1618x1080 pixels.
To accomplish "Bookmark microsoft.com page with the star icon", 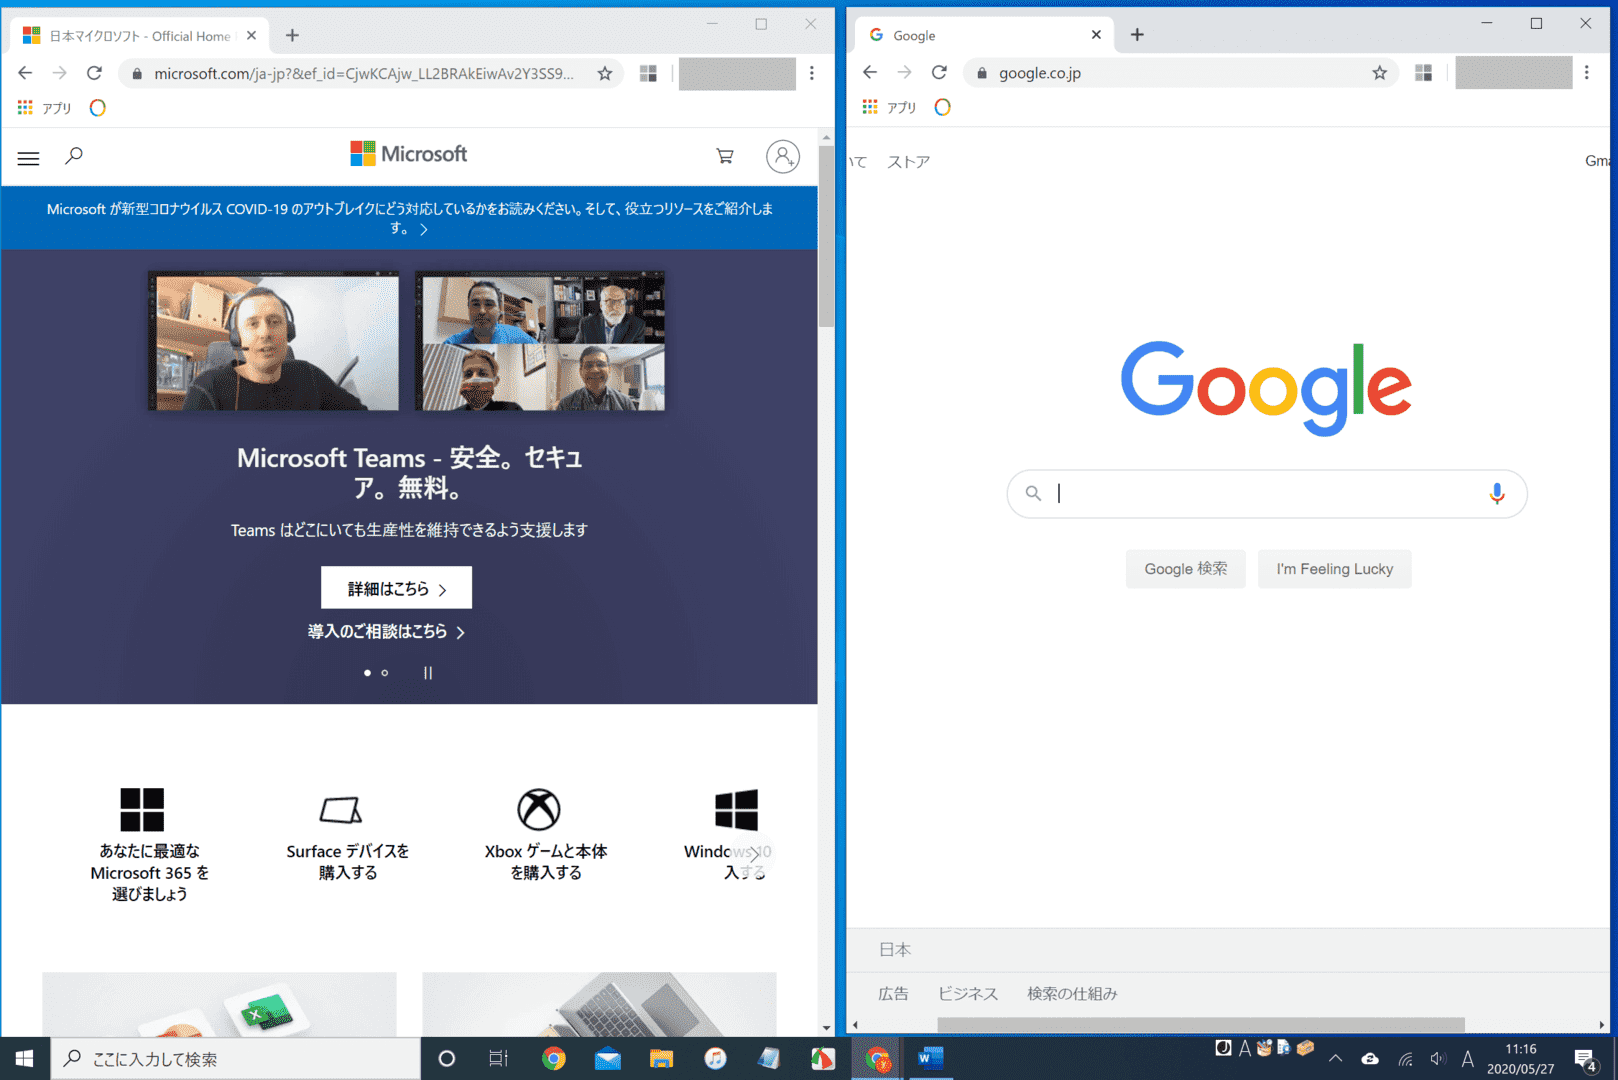I will tap(605, 73).
